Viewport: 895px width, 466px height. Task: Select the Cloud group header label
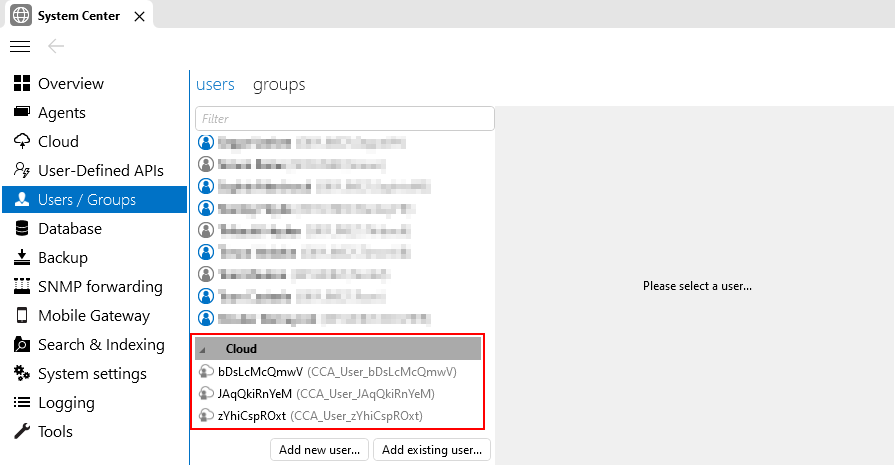[241, 349]
